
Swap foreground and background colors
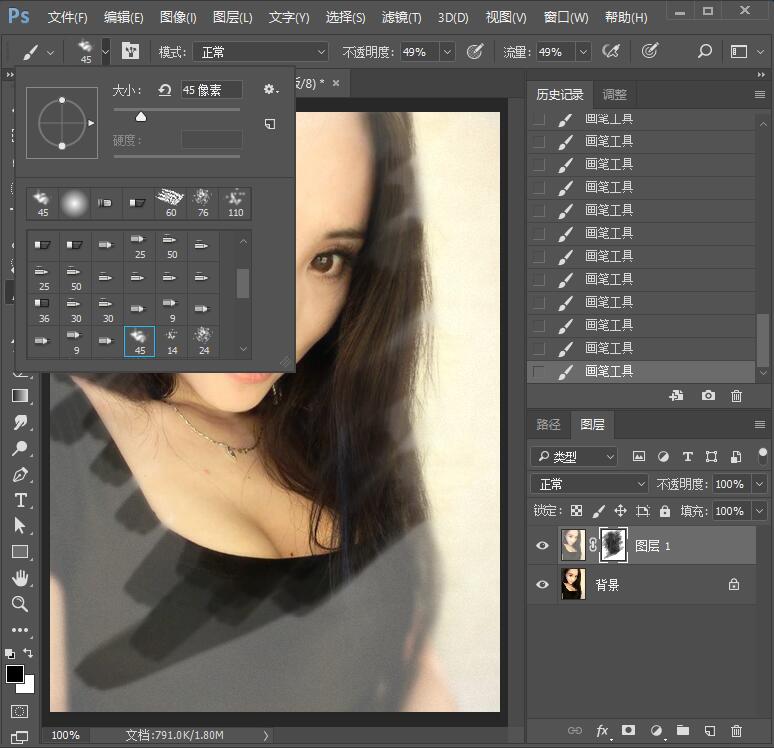28,654
